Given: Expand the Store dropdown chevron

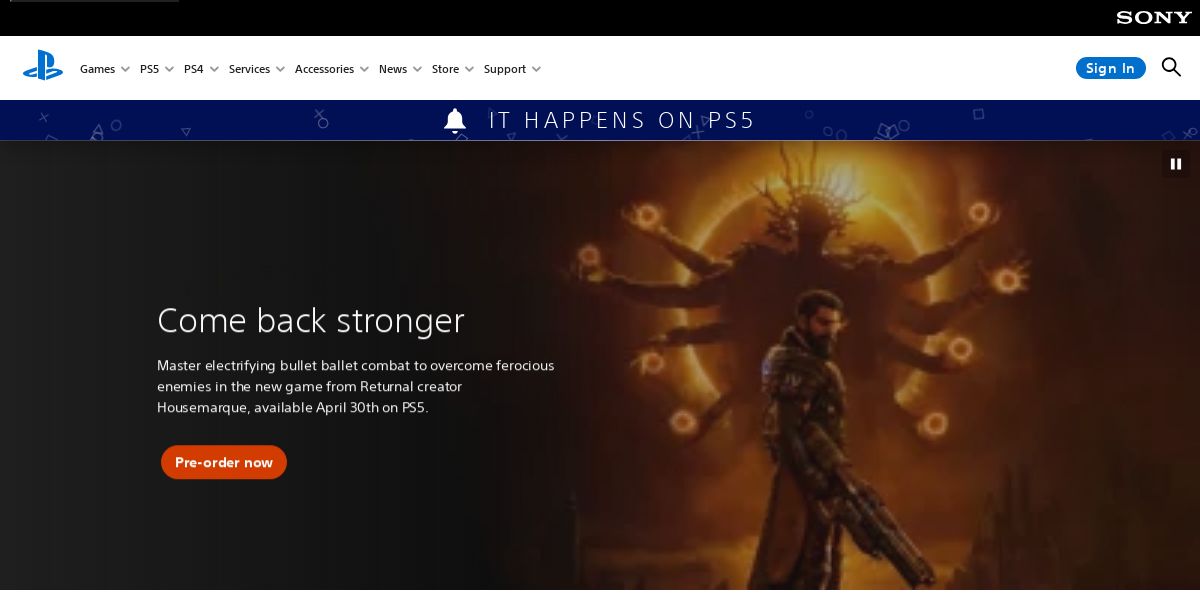Looking at the screenshot, I should (469, 69).
